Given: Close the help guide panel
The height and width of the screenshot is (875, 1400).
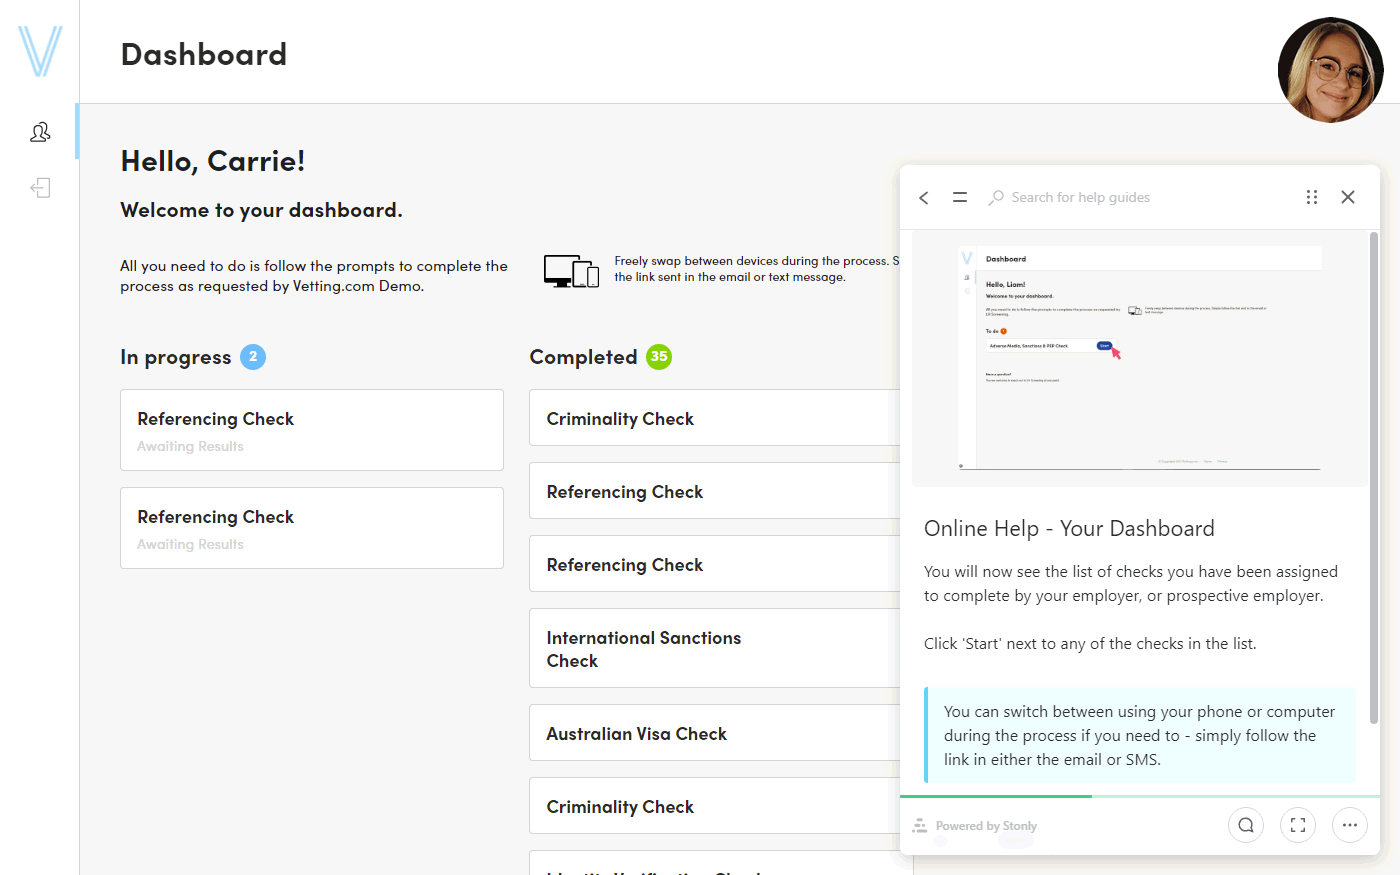Looking at the screenshot, I should pos(1348,197).
